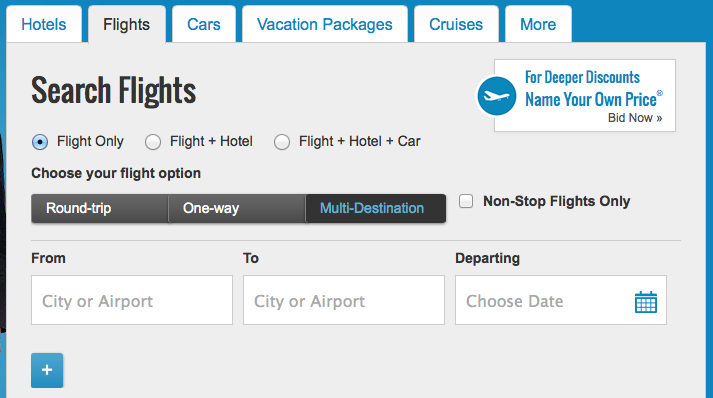
Task: Enable Non-Stop Flights Only checkbox
Action: tap(466, 201)
